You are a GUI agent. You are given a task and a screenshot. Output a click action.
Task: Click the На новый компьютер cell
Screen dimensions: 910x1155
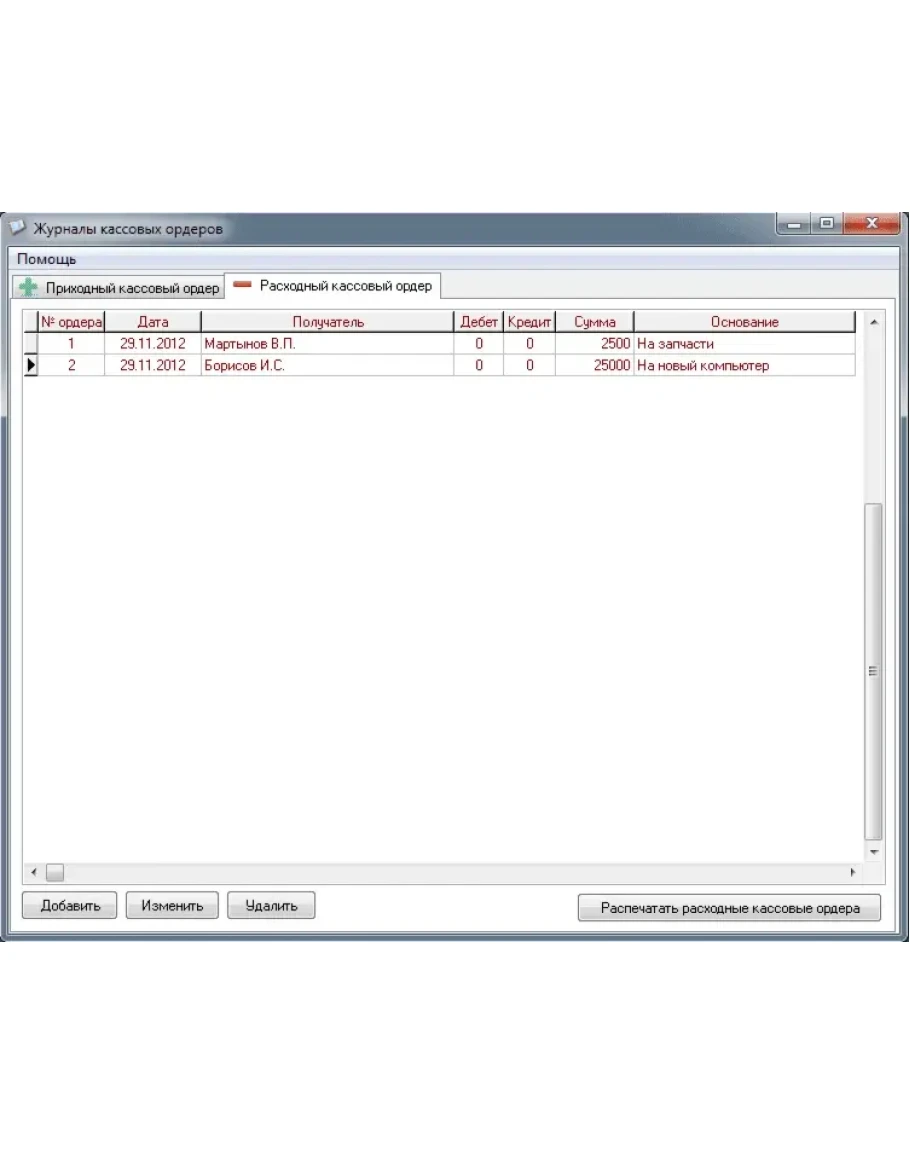point(744,366)
